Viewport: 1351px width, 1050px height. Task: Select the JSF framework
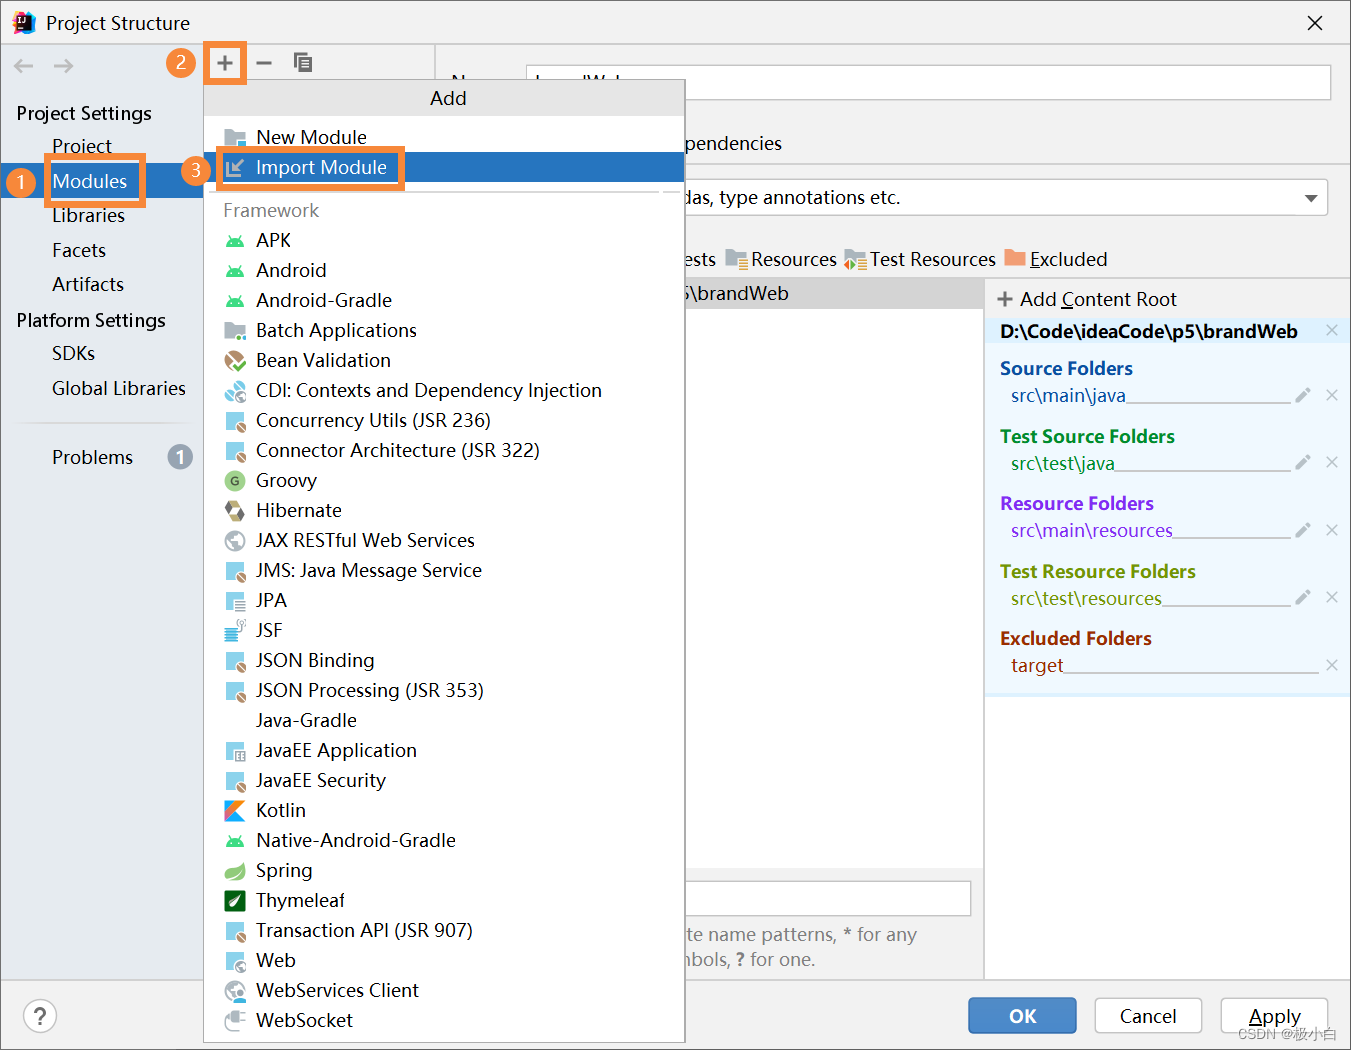(x=444, y=630)
